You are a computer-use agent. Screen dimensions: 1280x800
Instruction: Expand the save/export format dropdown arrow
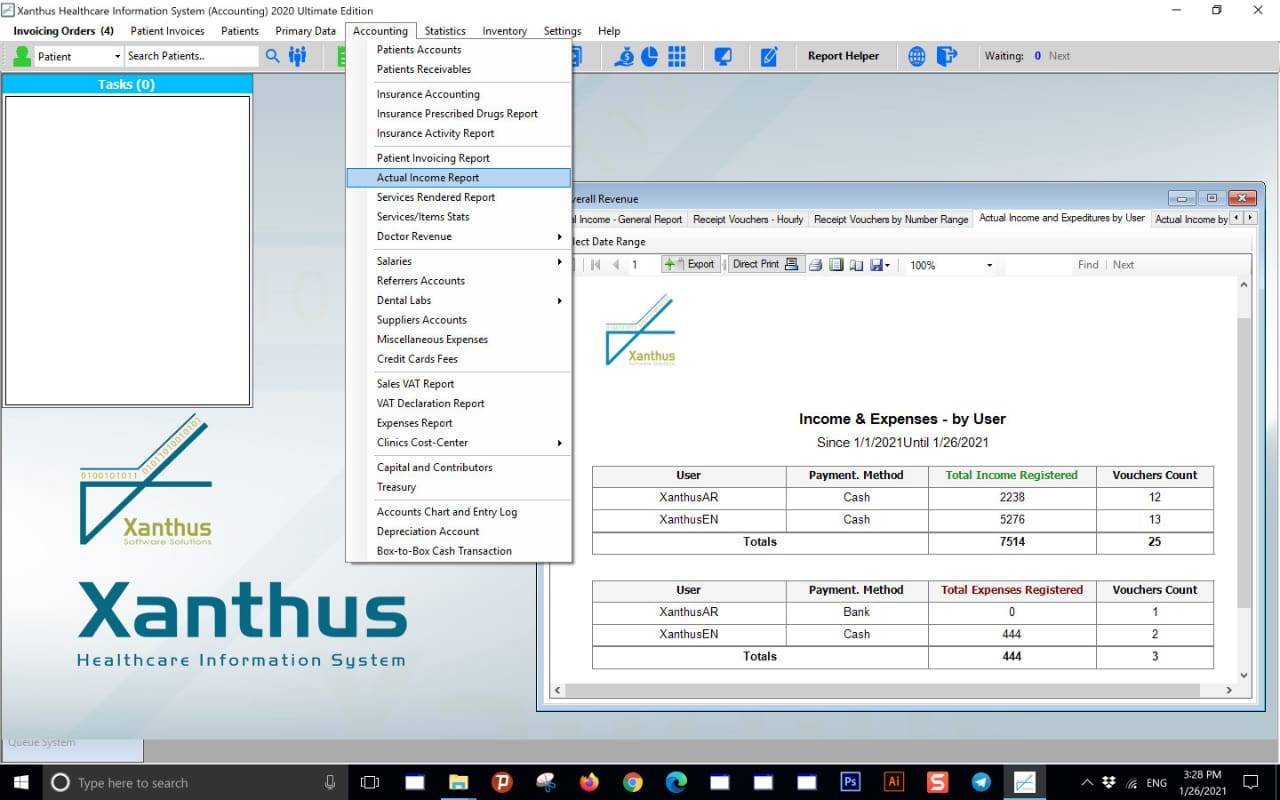pyautogui.click(x=888, y=265)
